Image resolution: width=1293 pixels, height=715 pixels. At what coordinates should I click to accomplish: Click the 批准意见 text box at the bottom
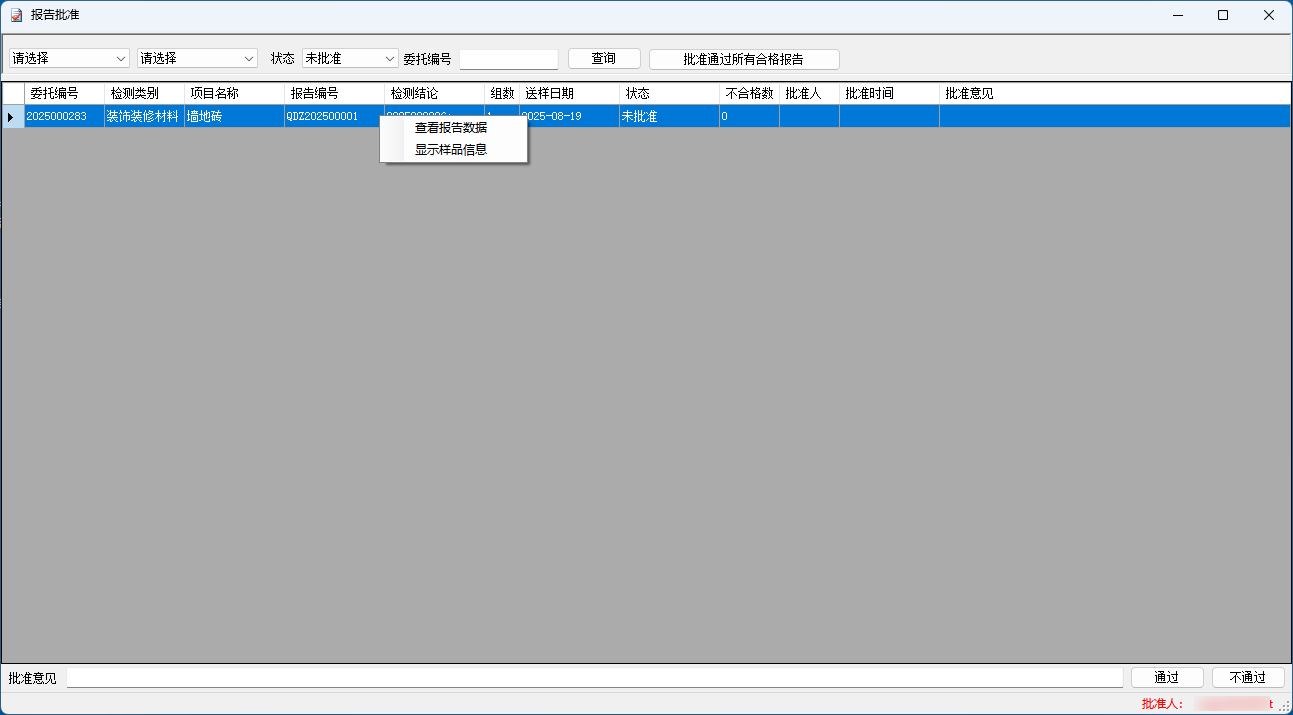click(x=594, y=678)
